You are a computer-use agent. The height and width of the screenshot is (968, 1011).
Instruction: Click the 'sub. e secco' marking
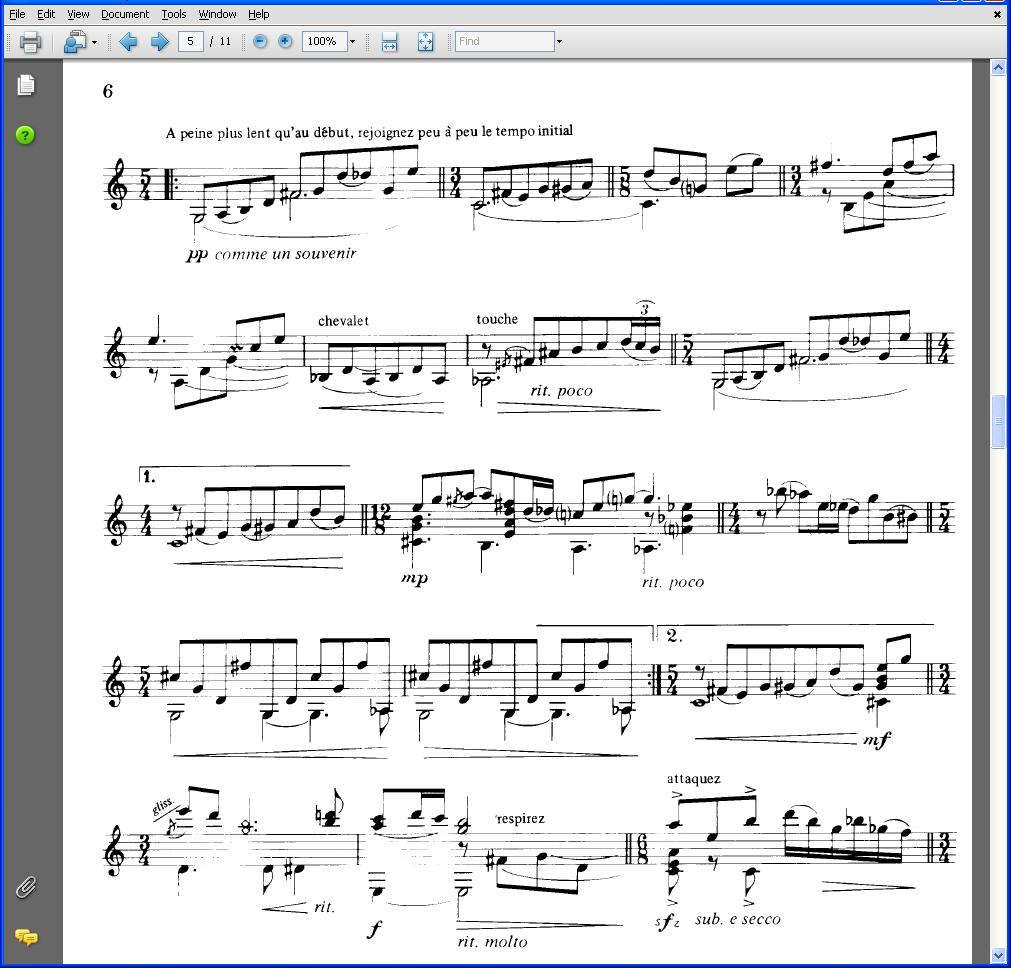point(738,919)
